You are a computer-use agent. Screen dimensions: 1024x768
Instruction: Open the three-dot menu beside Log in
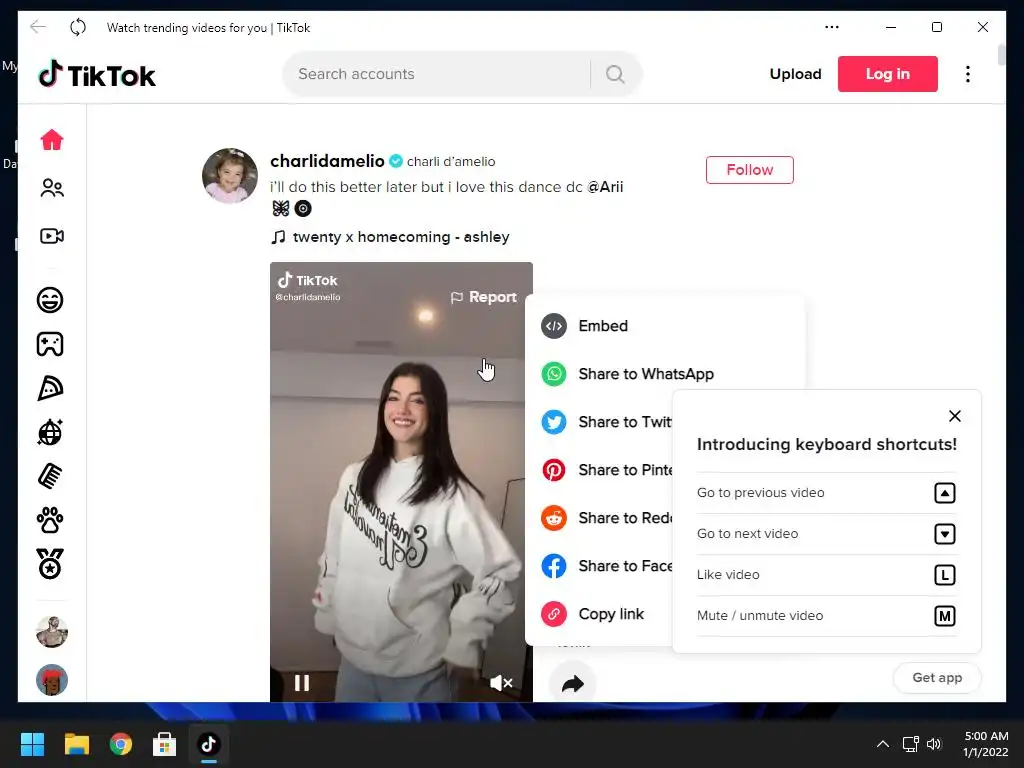coord(968,74)
